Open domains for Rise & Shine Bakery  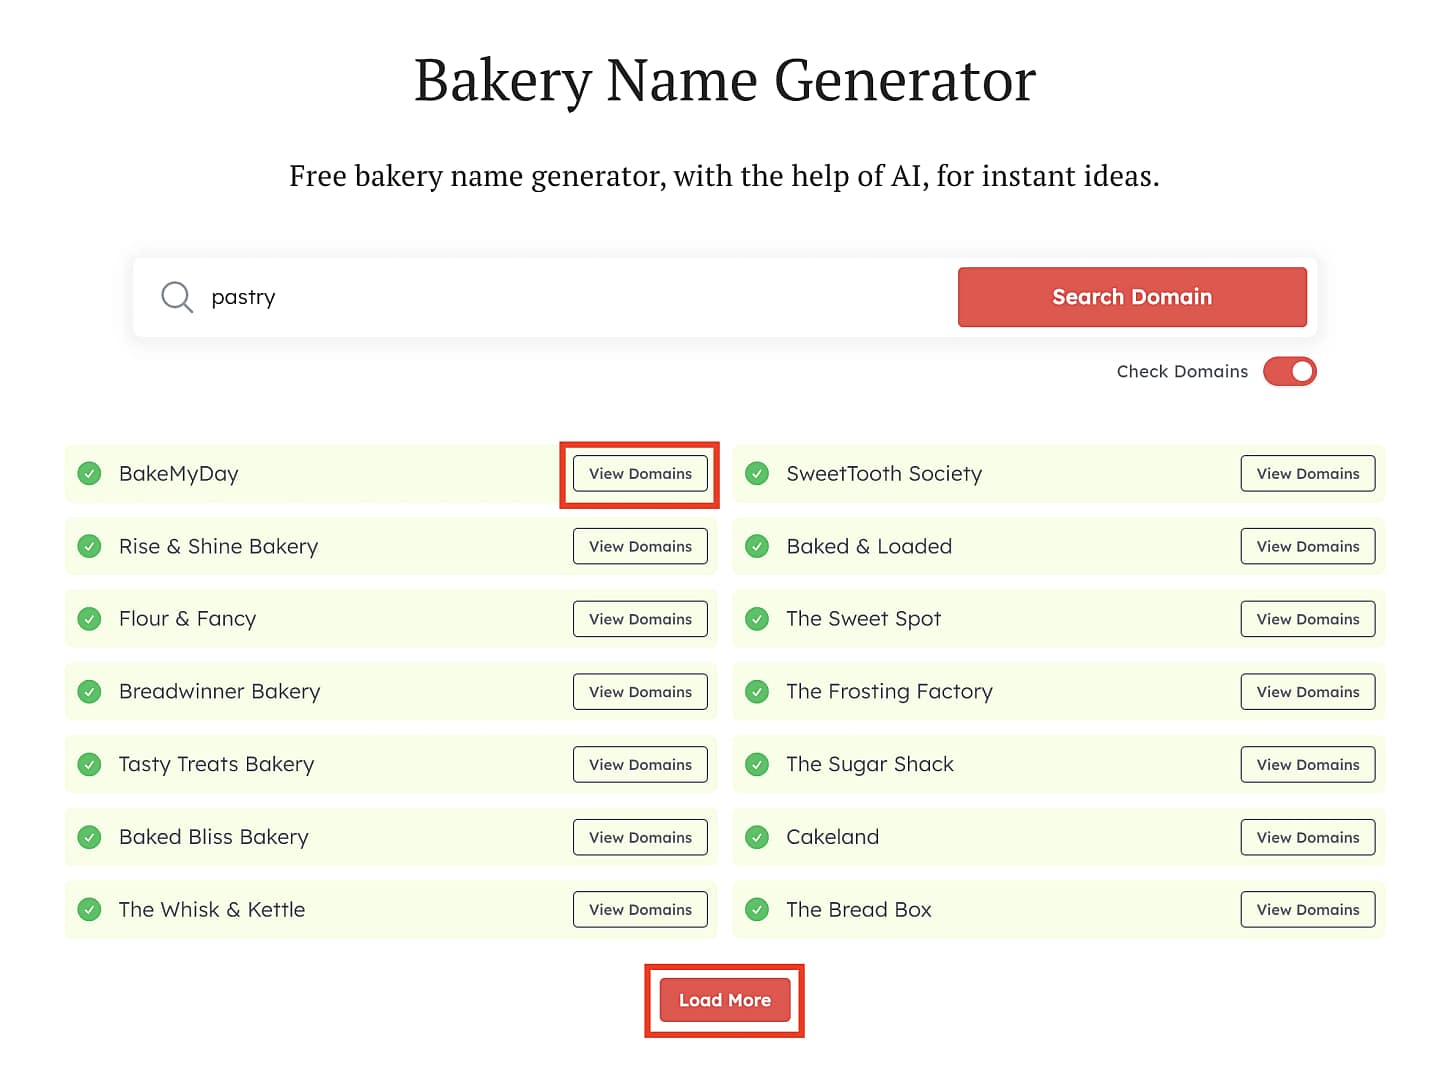coord(640,546)
